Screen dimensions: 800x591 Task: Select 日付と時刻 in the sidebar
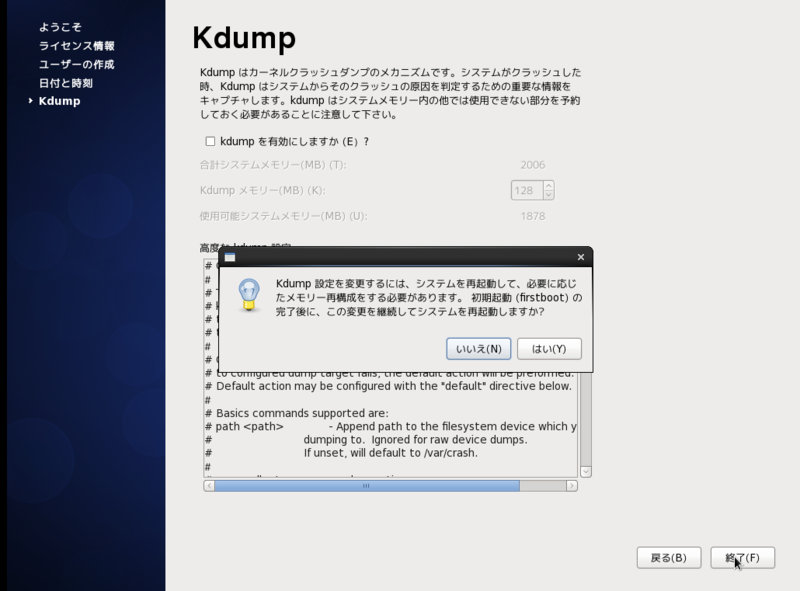[x=66, y=83]
